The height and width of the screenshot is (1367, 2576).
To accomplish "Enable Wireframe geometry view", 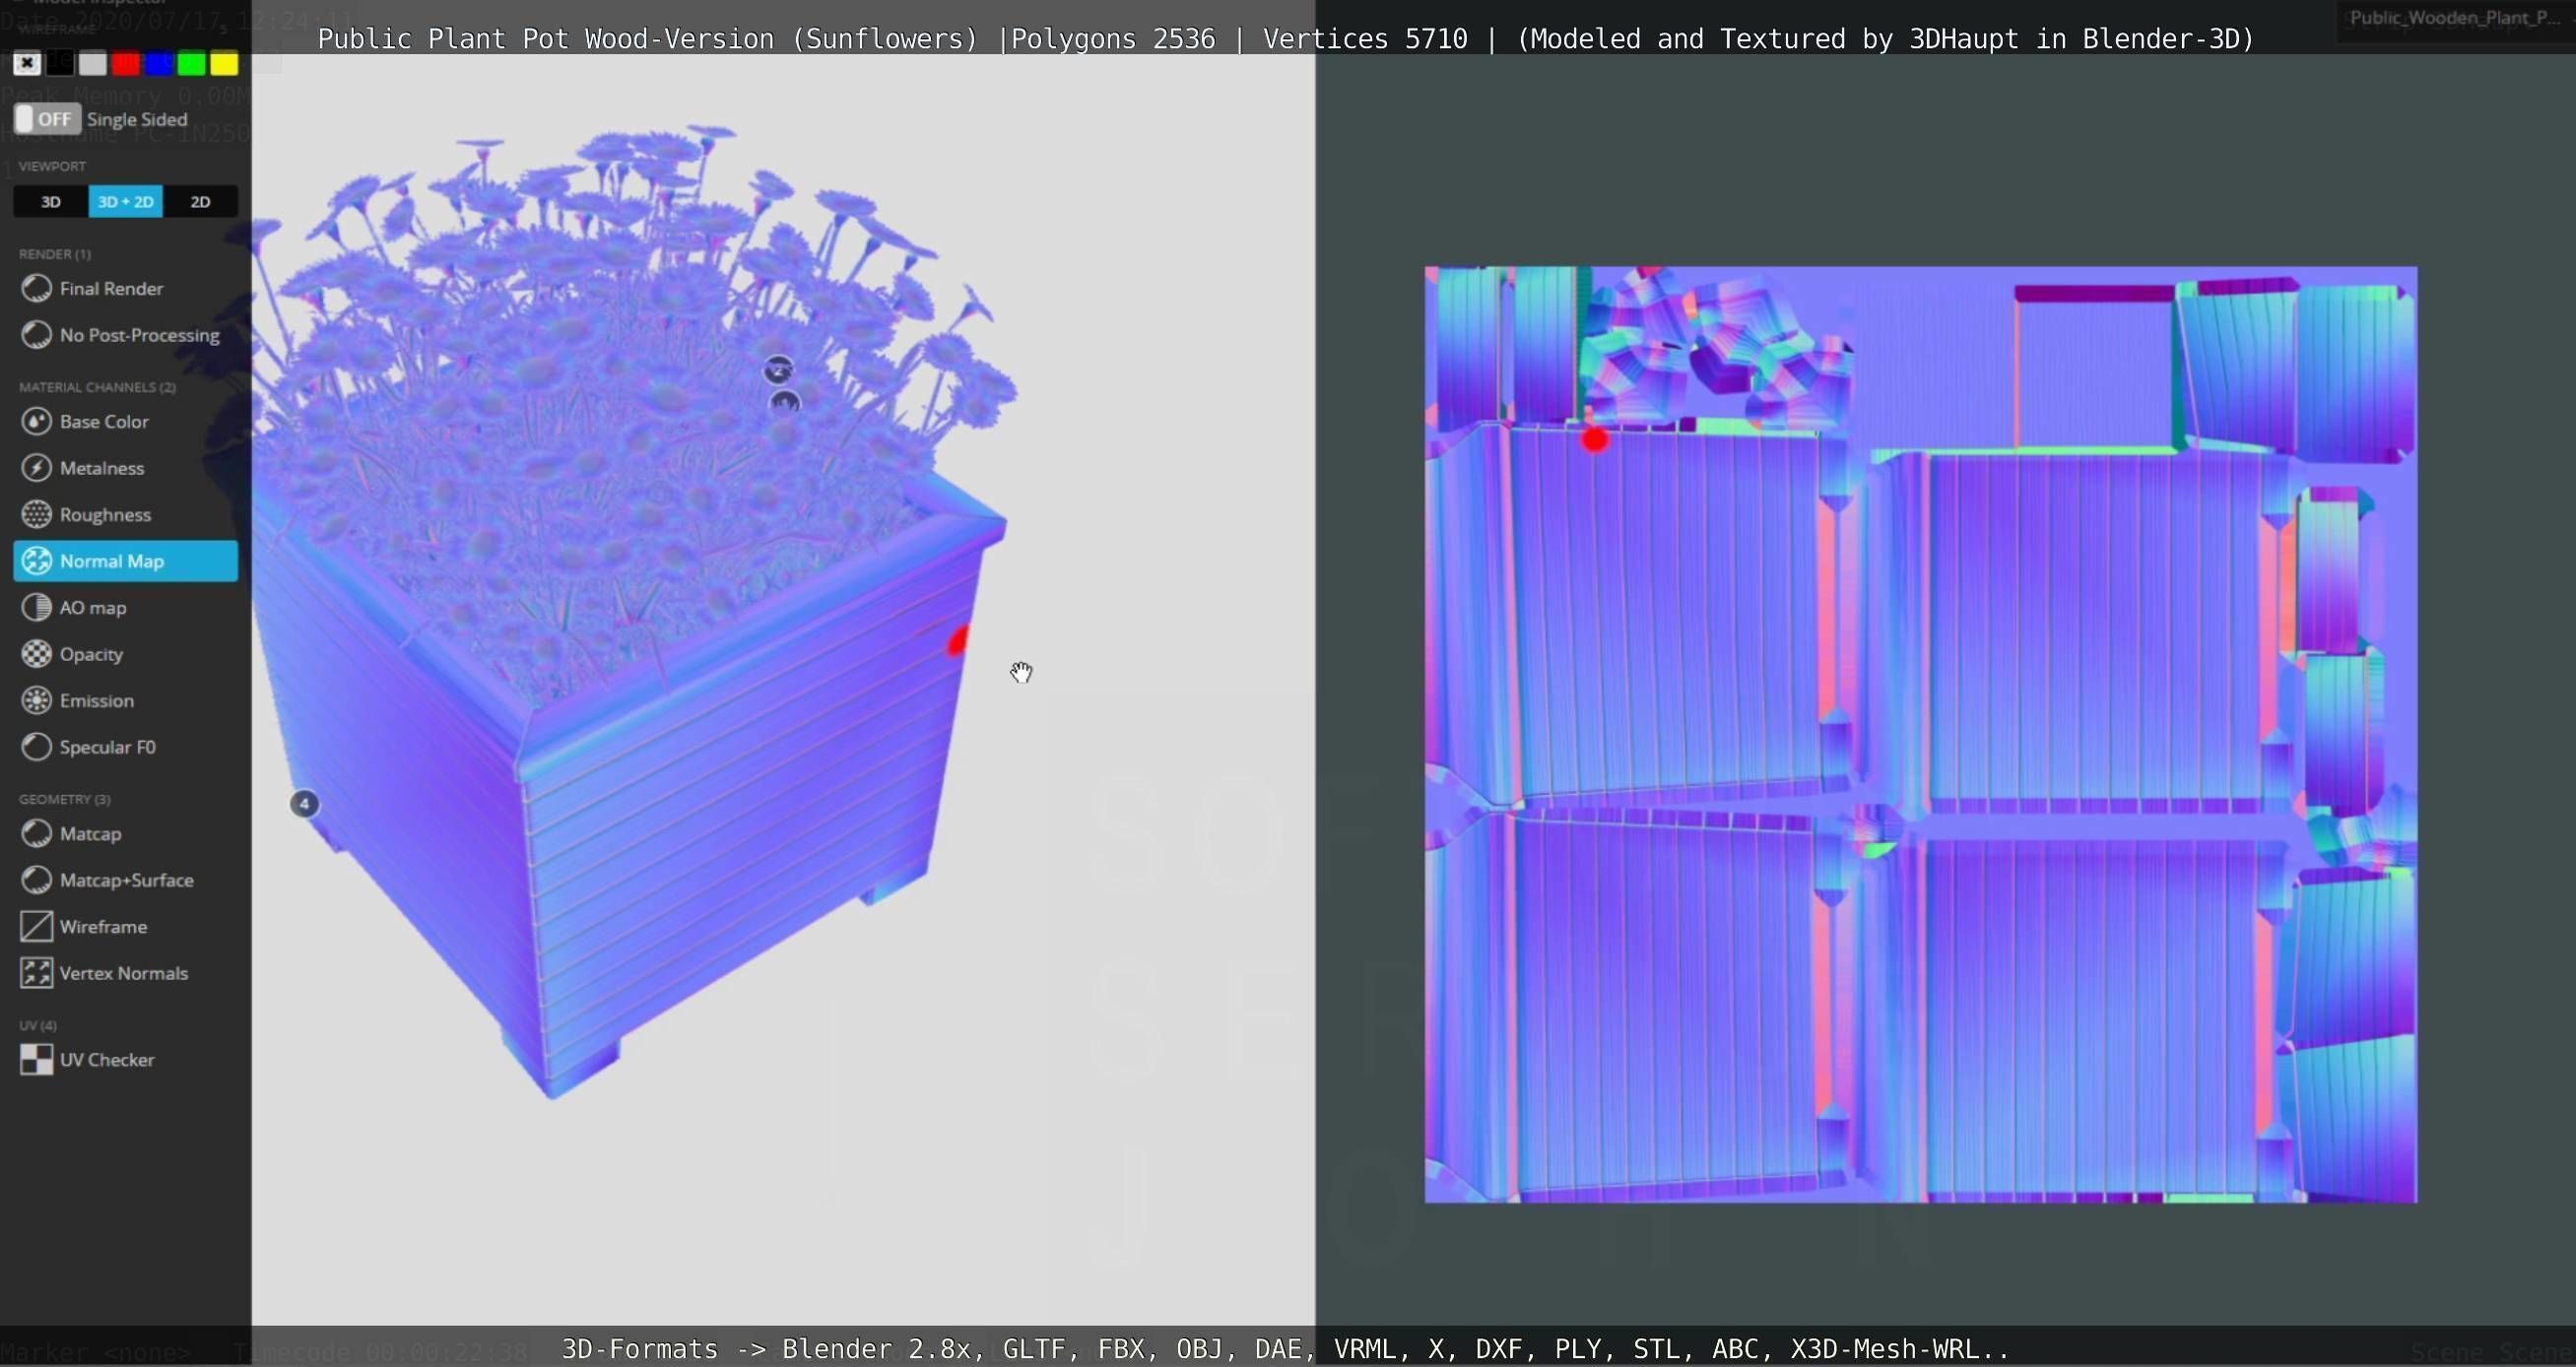I will pyautogui.click(x=102, y=927).
